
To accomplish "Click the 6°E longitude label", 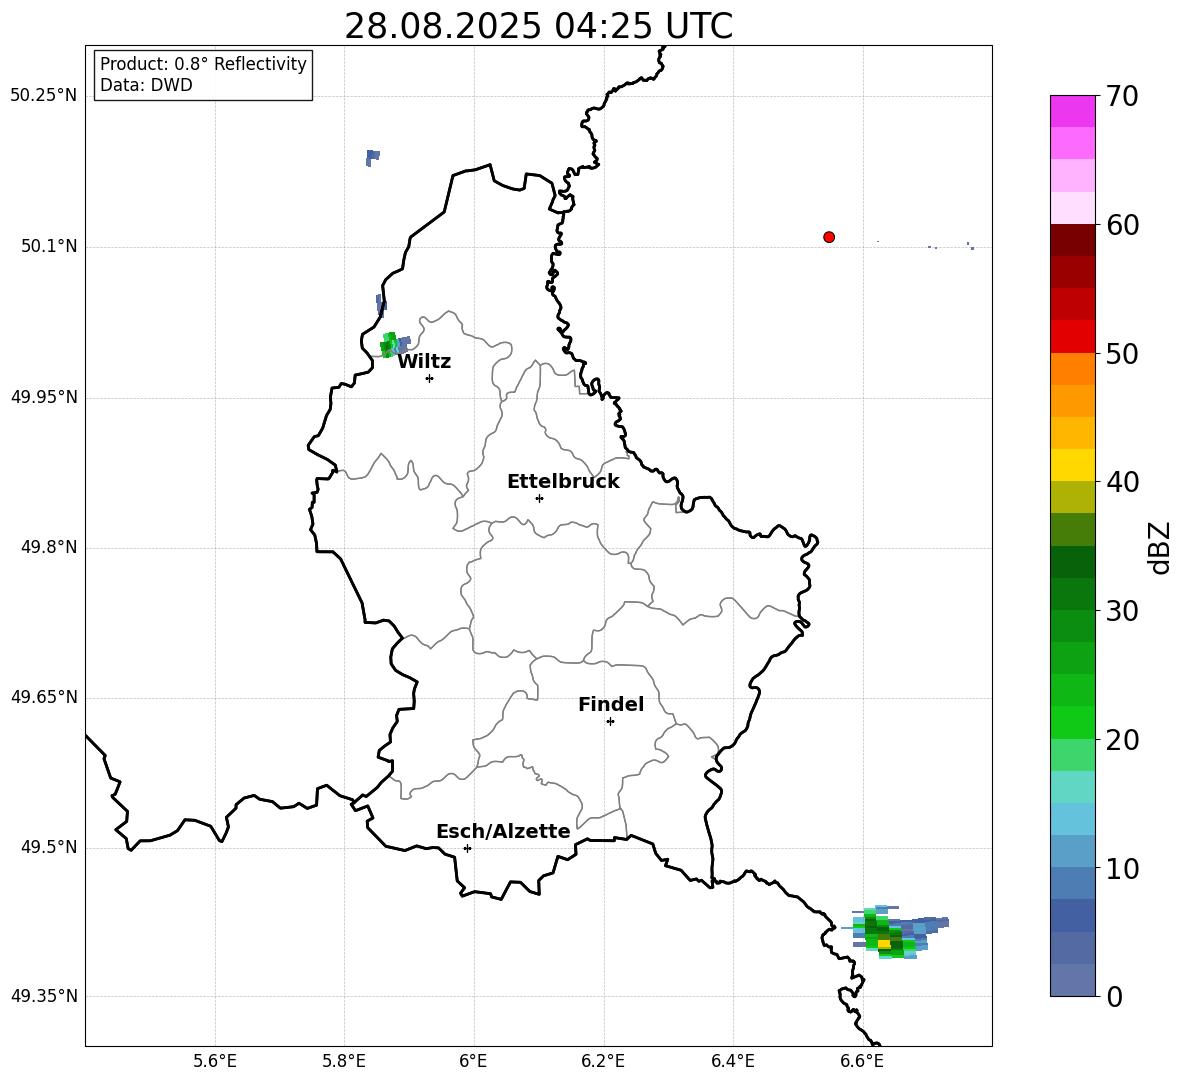I will tap(473, 1061).
